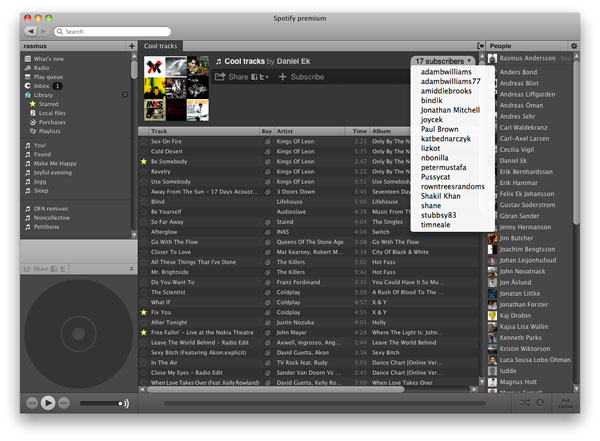Image resolution: width=600 pixels, height=441 pixels.
Task: Click the Online status indicator
Action: tap(566, 403)
